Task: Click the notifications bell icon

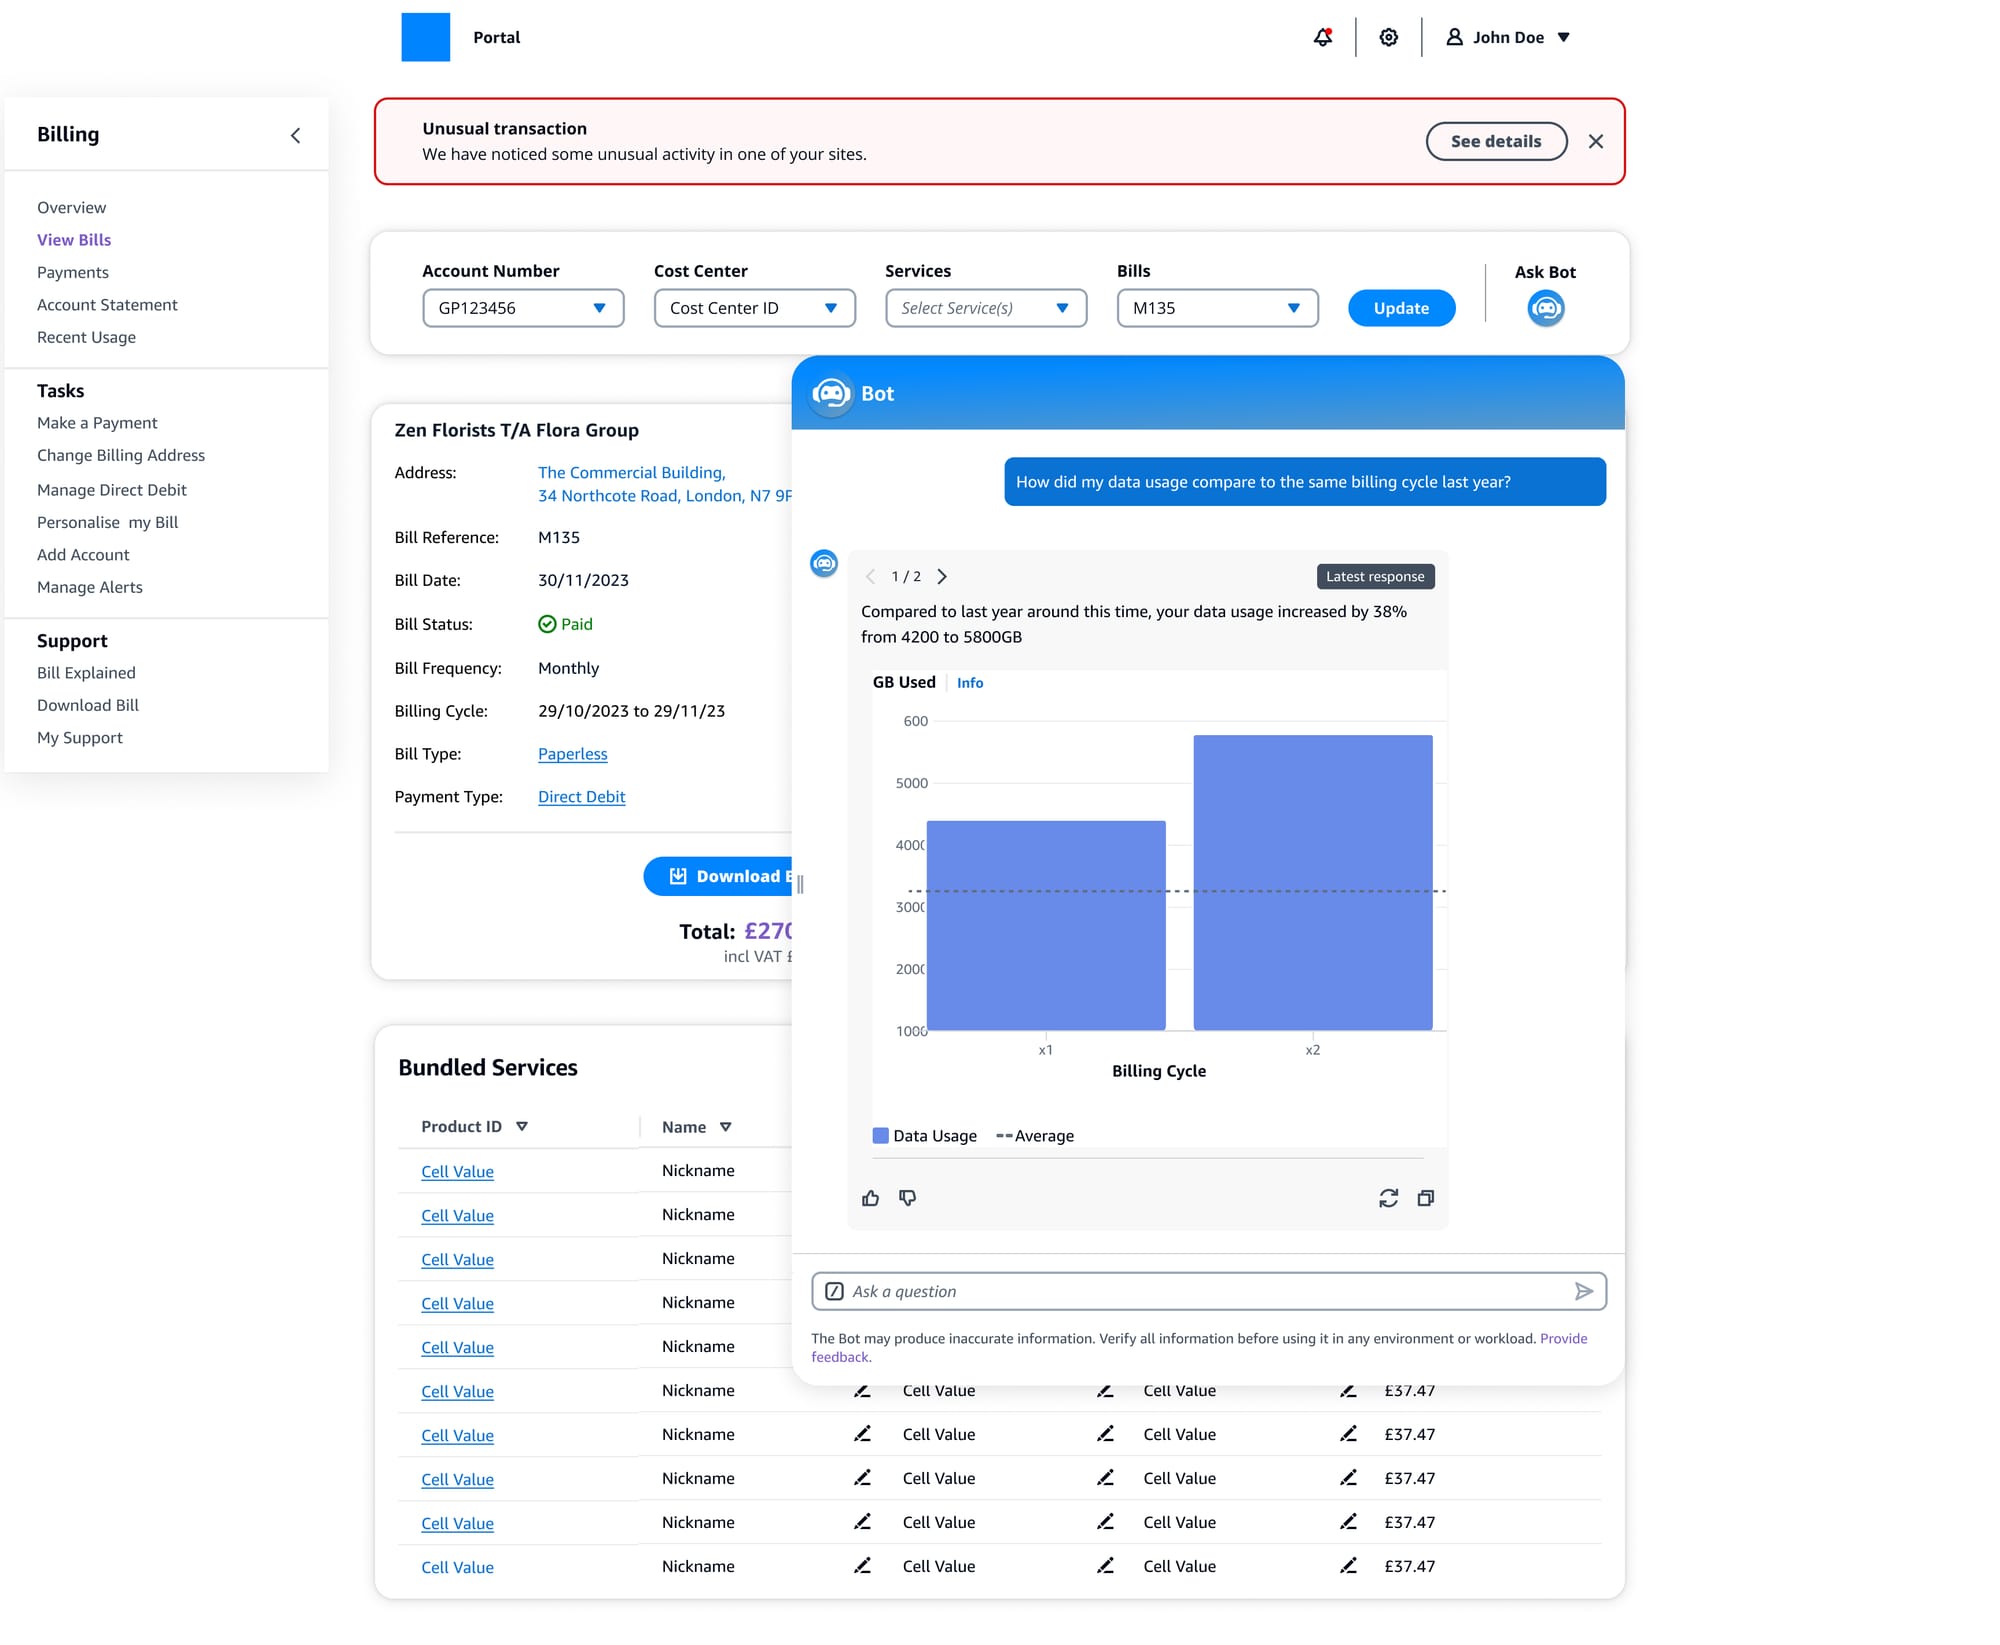Action: 1322,37
